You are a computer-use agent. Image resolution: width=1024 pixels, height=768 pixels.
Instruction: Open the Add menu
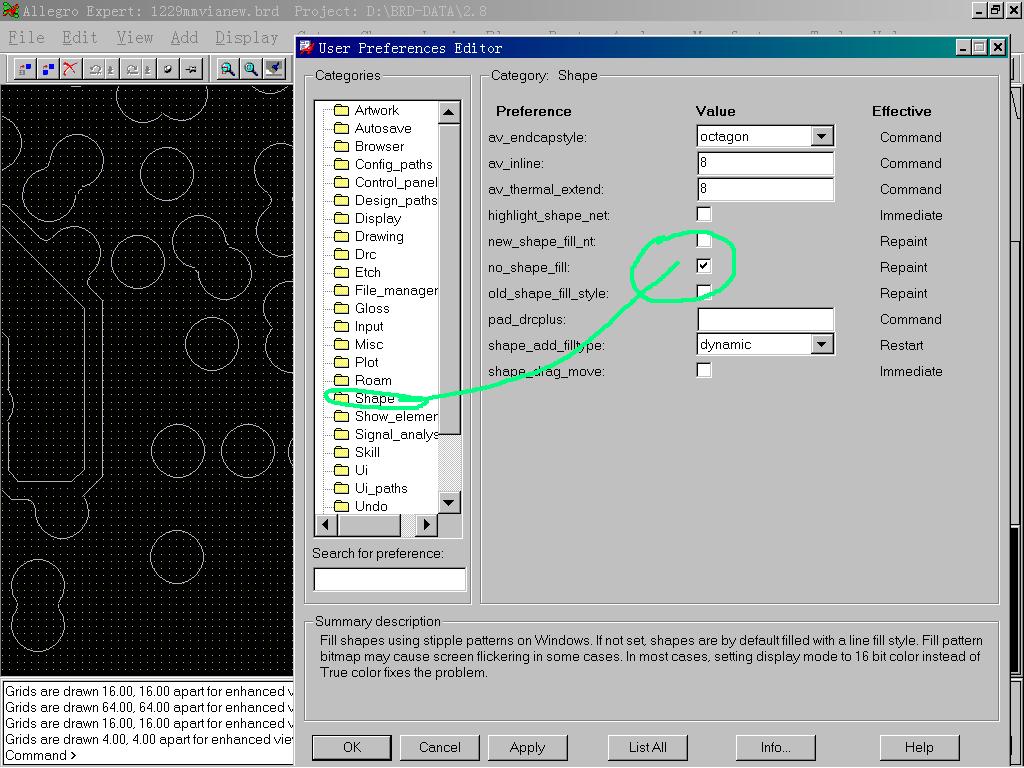point(184,38)
